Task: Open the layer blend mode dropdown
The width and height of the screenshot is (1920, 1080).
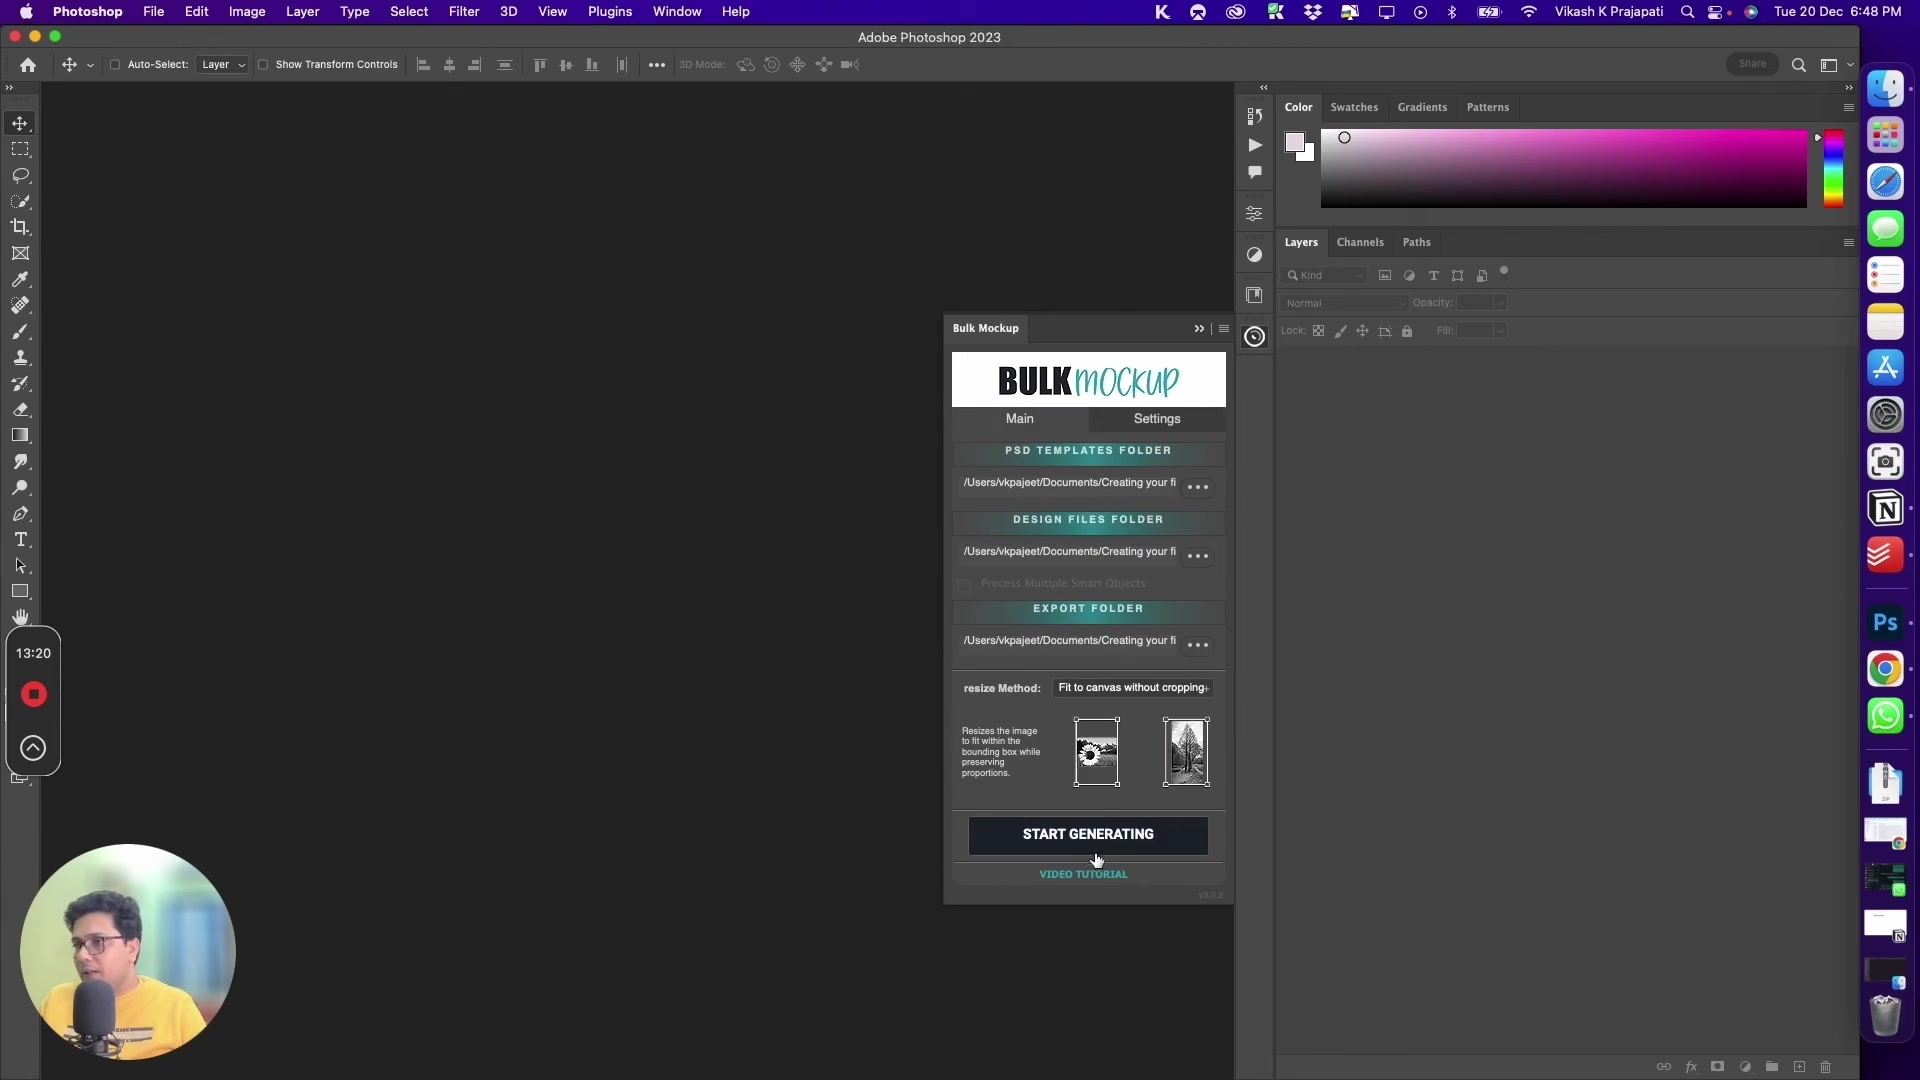Action: coord(1345,302)
